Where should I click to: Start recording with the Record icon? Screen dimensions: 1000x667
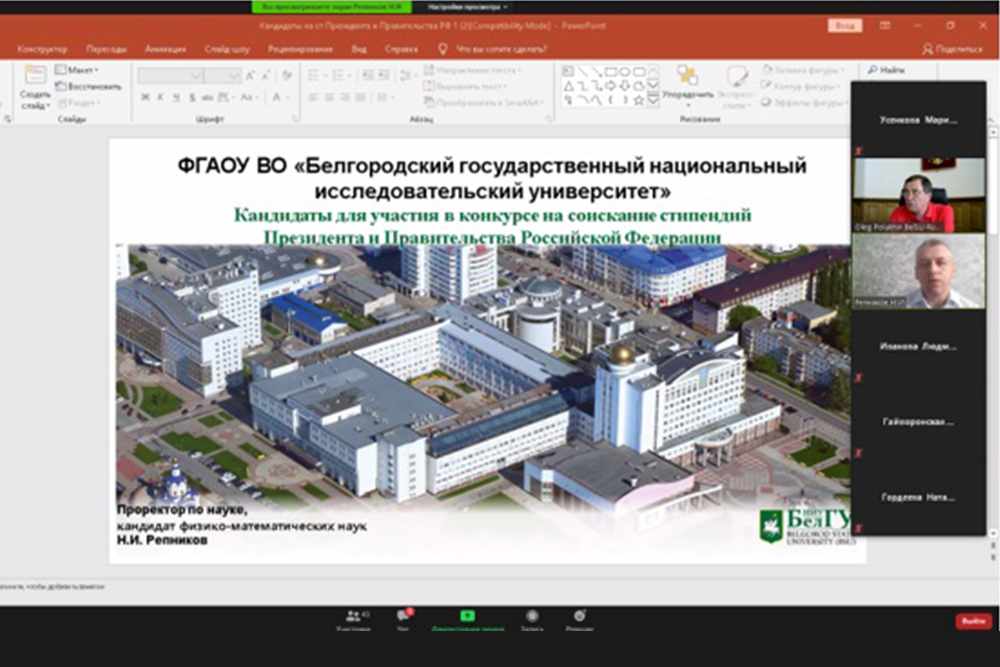point(532,616)
